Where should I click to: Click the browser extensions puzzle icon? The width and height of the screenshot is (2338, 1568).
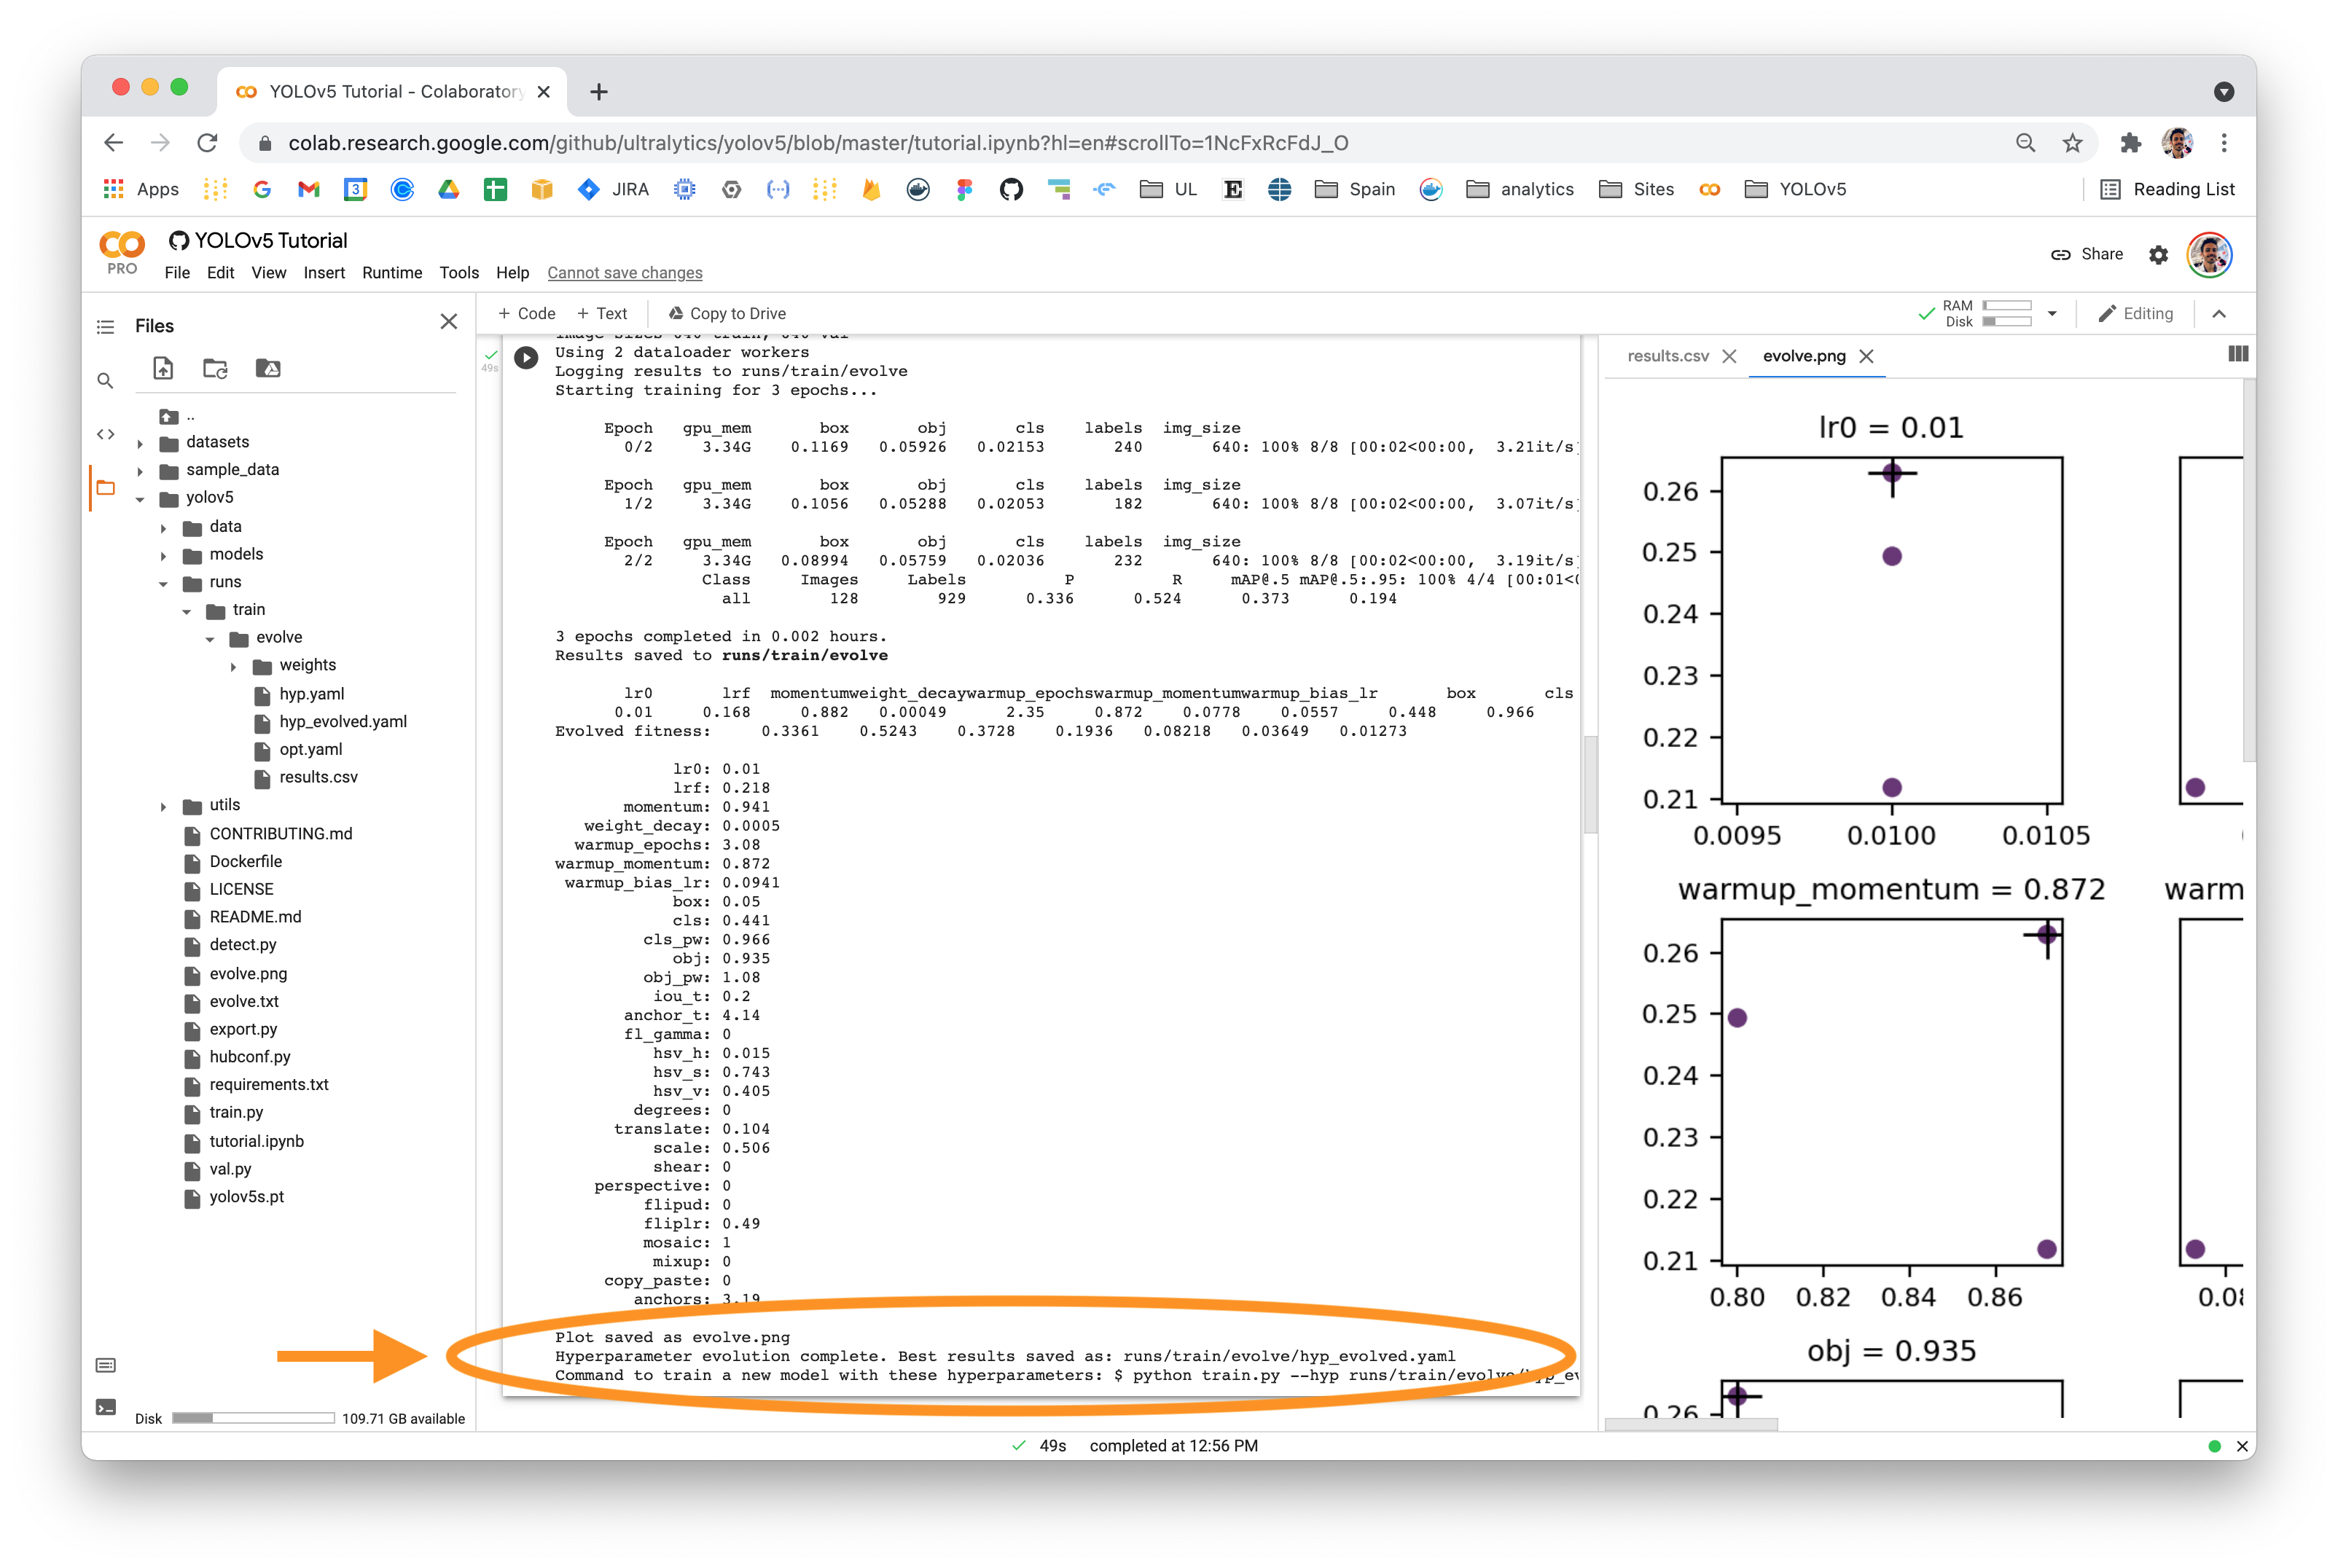click(2130, 143)
